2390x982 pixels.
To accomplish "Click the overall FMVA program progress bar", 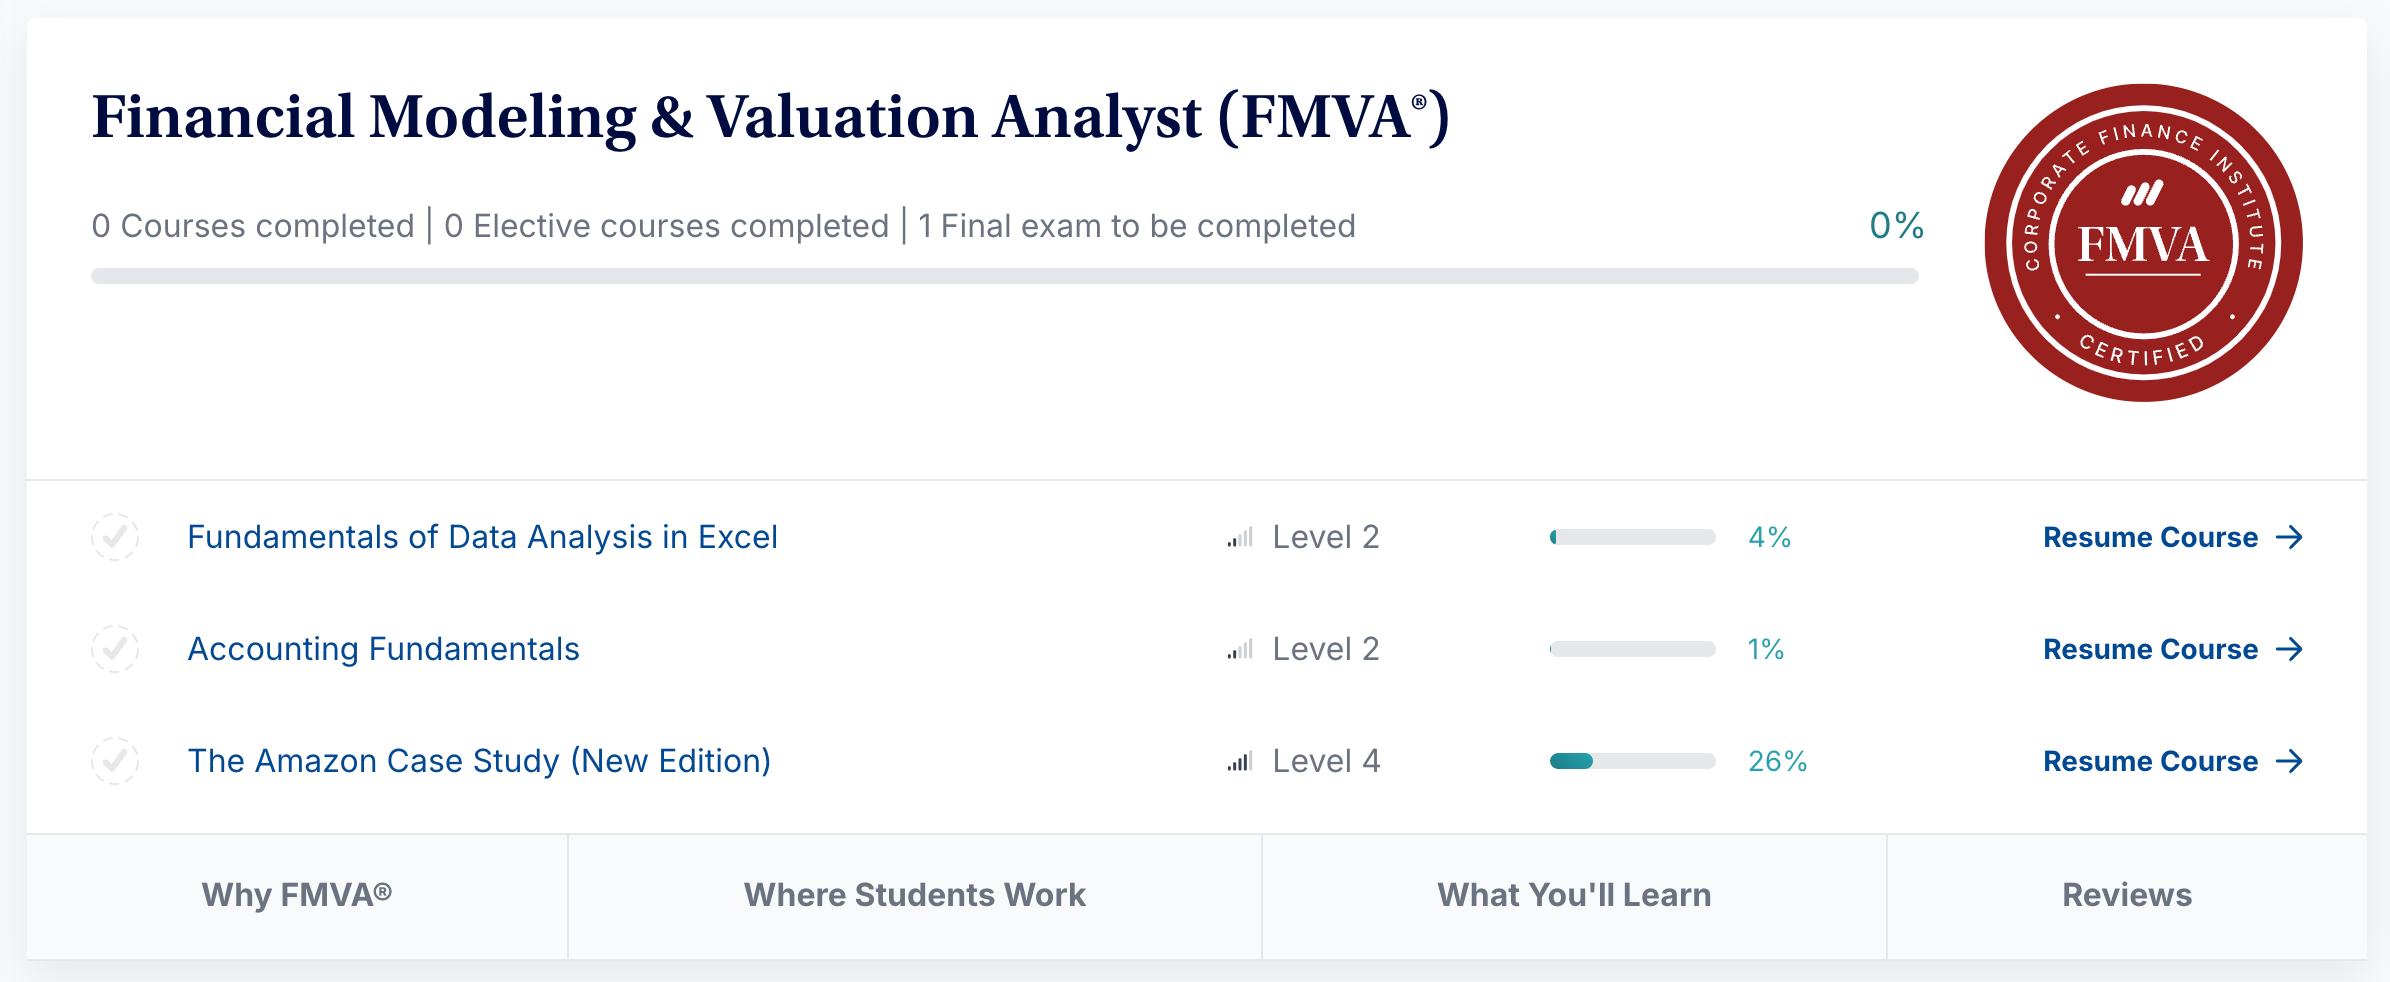I will [1004, 276].
